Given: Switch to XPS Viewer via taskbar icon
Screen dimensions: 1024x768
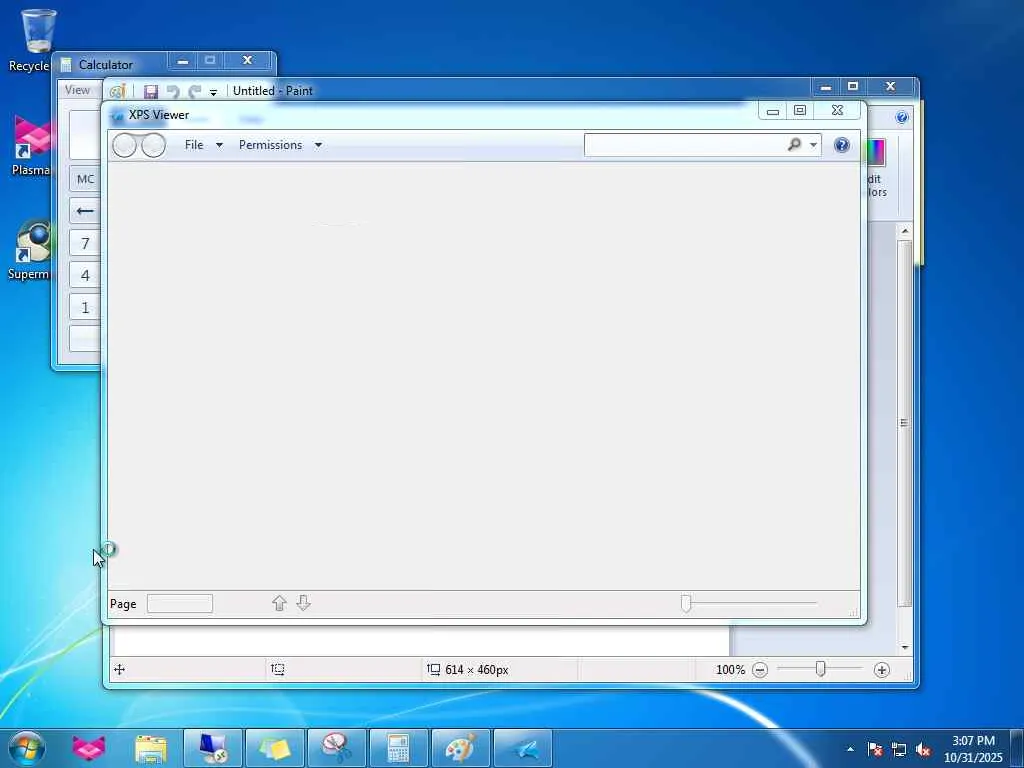Looking at the screenshot, I should (523, 748).
